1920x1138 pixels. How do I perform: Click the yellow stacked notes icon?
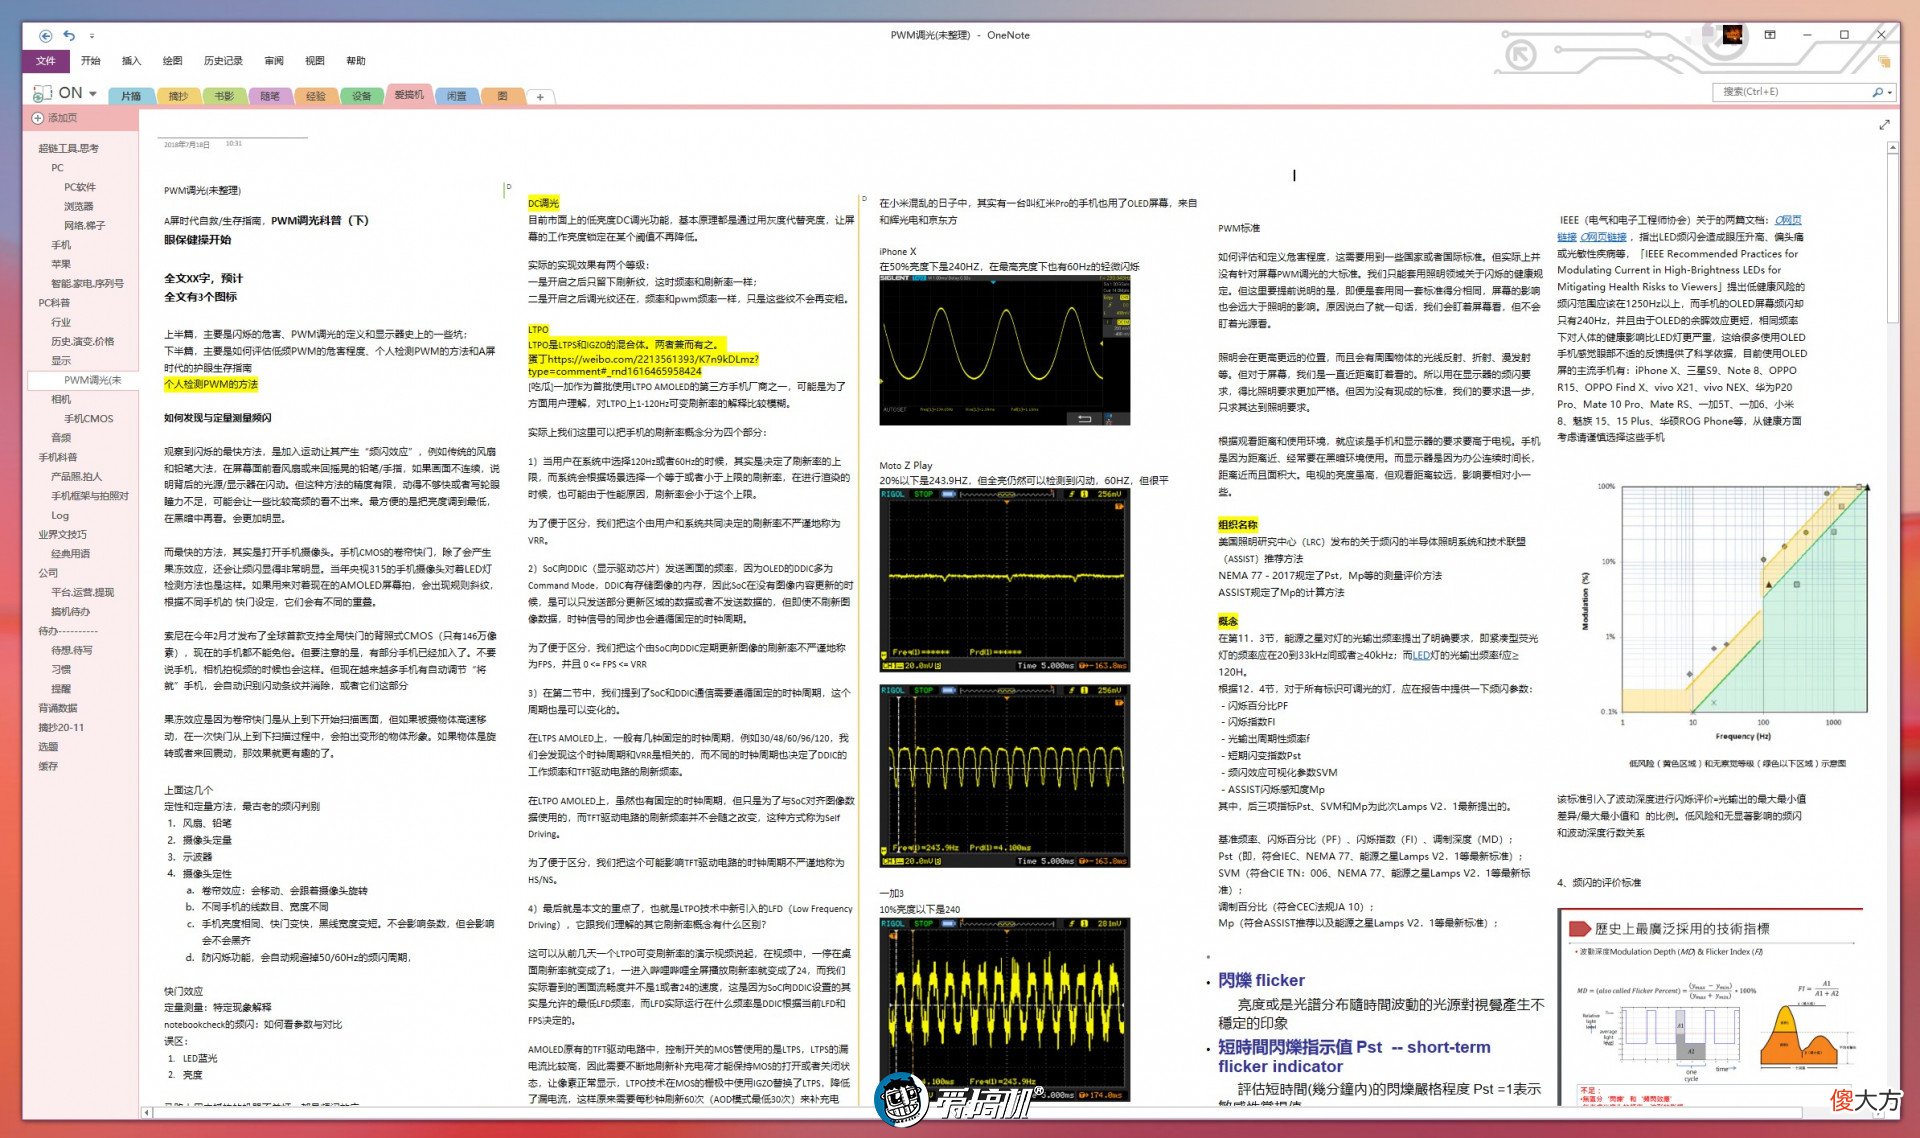pos(1884,62)
